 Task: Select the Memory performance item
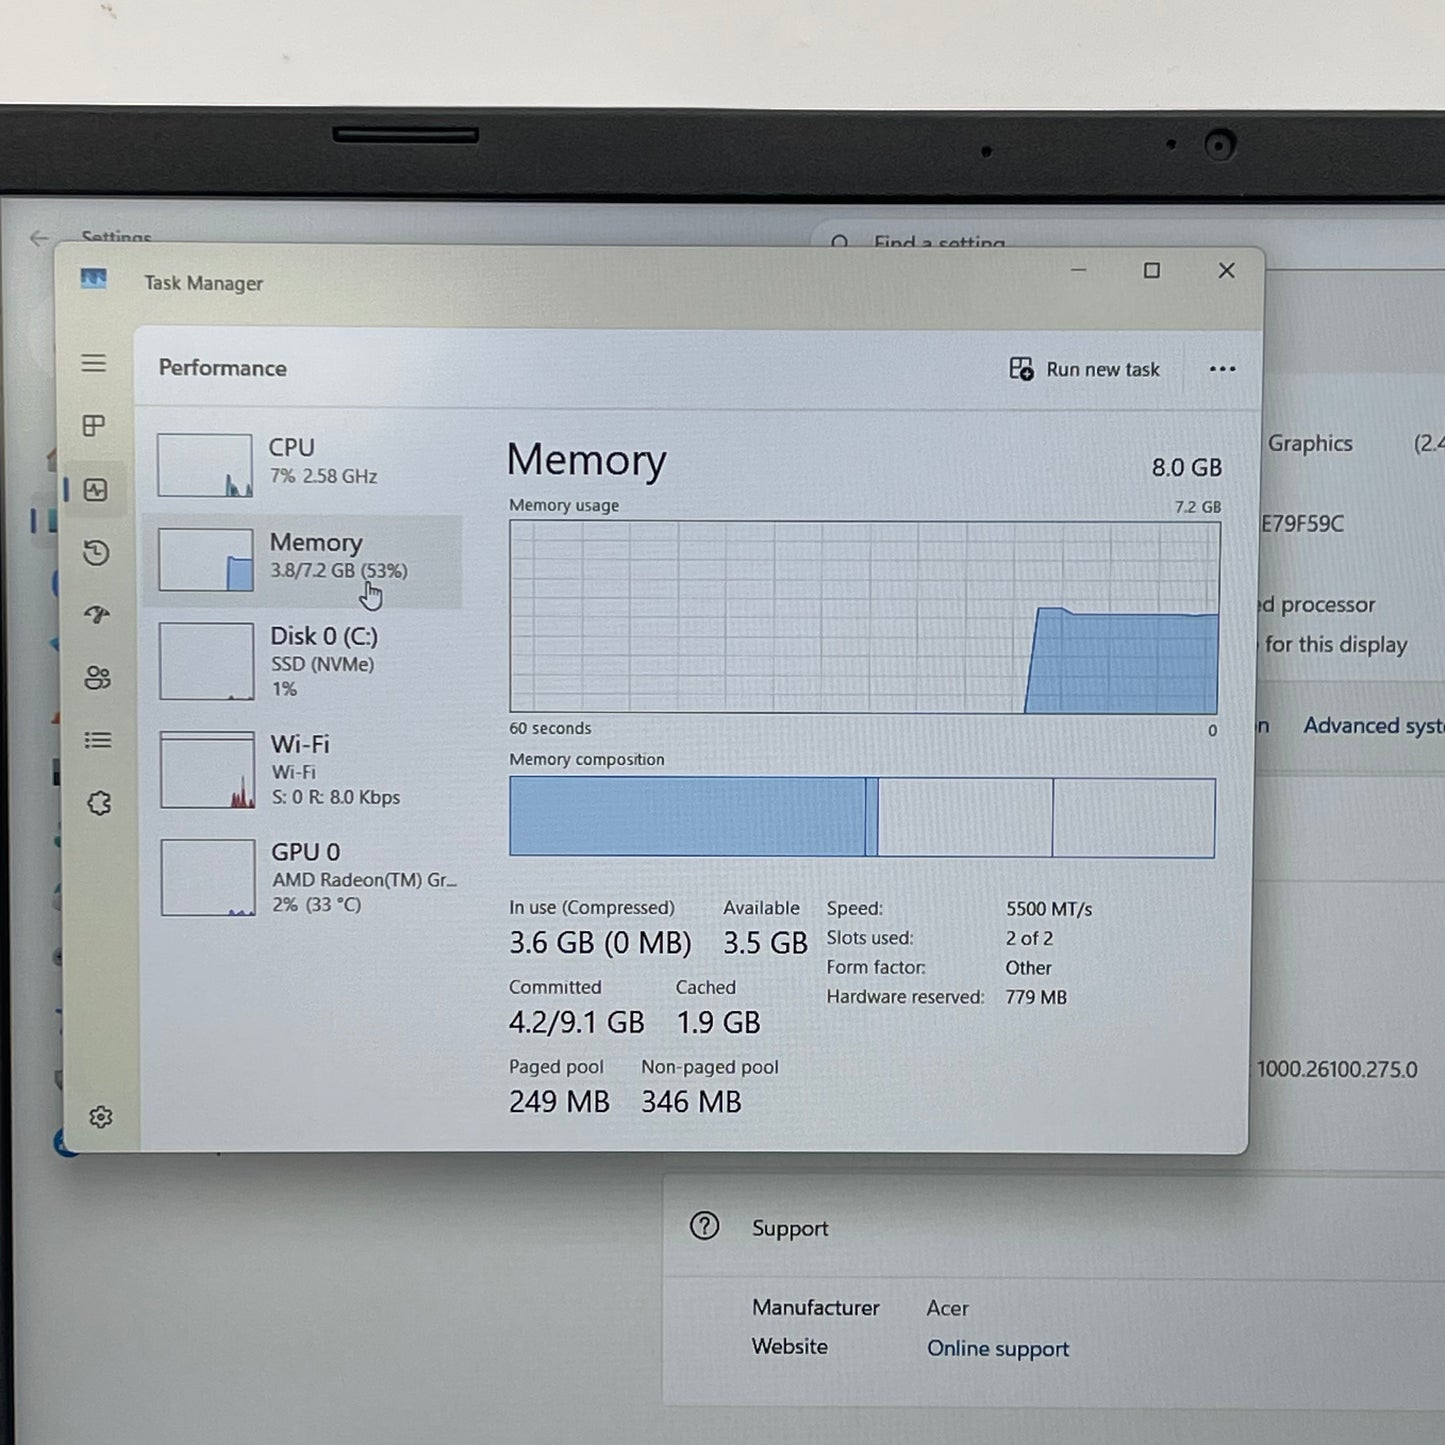click(303, 560)
